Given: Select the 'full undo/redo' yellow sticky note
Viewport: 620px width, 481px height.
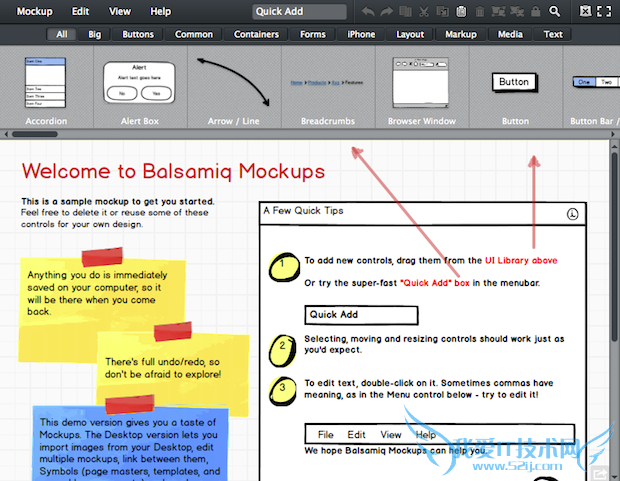Looking at the screenshot, I should tap(173, 372).
